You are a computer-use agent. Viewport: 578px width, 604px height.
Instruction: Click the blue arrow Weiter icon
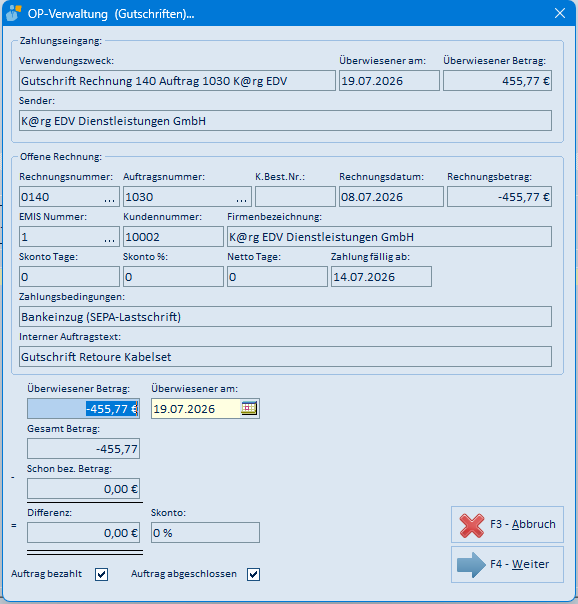click(471, 565)
